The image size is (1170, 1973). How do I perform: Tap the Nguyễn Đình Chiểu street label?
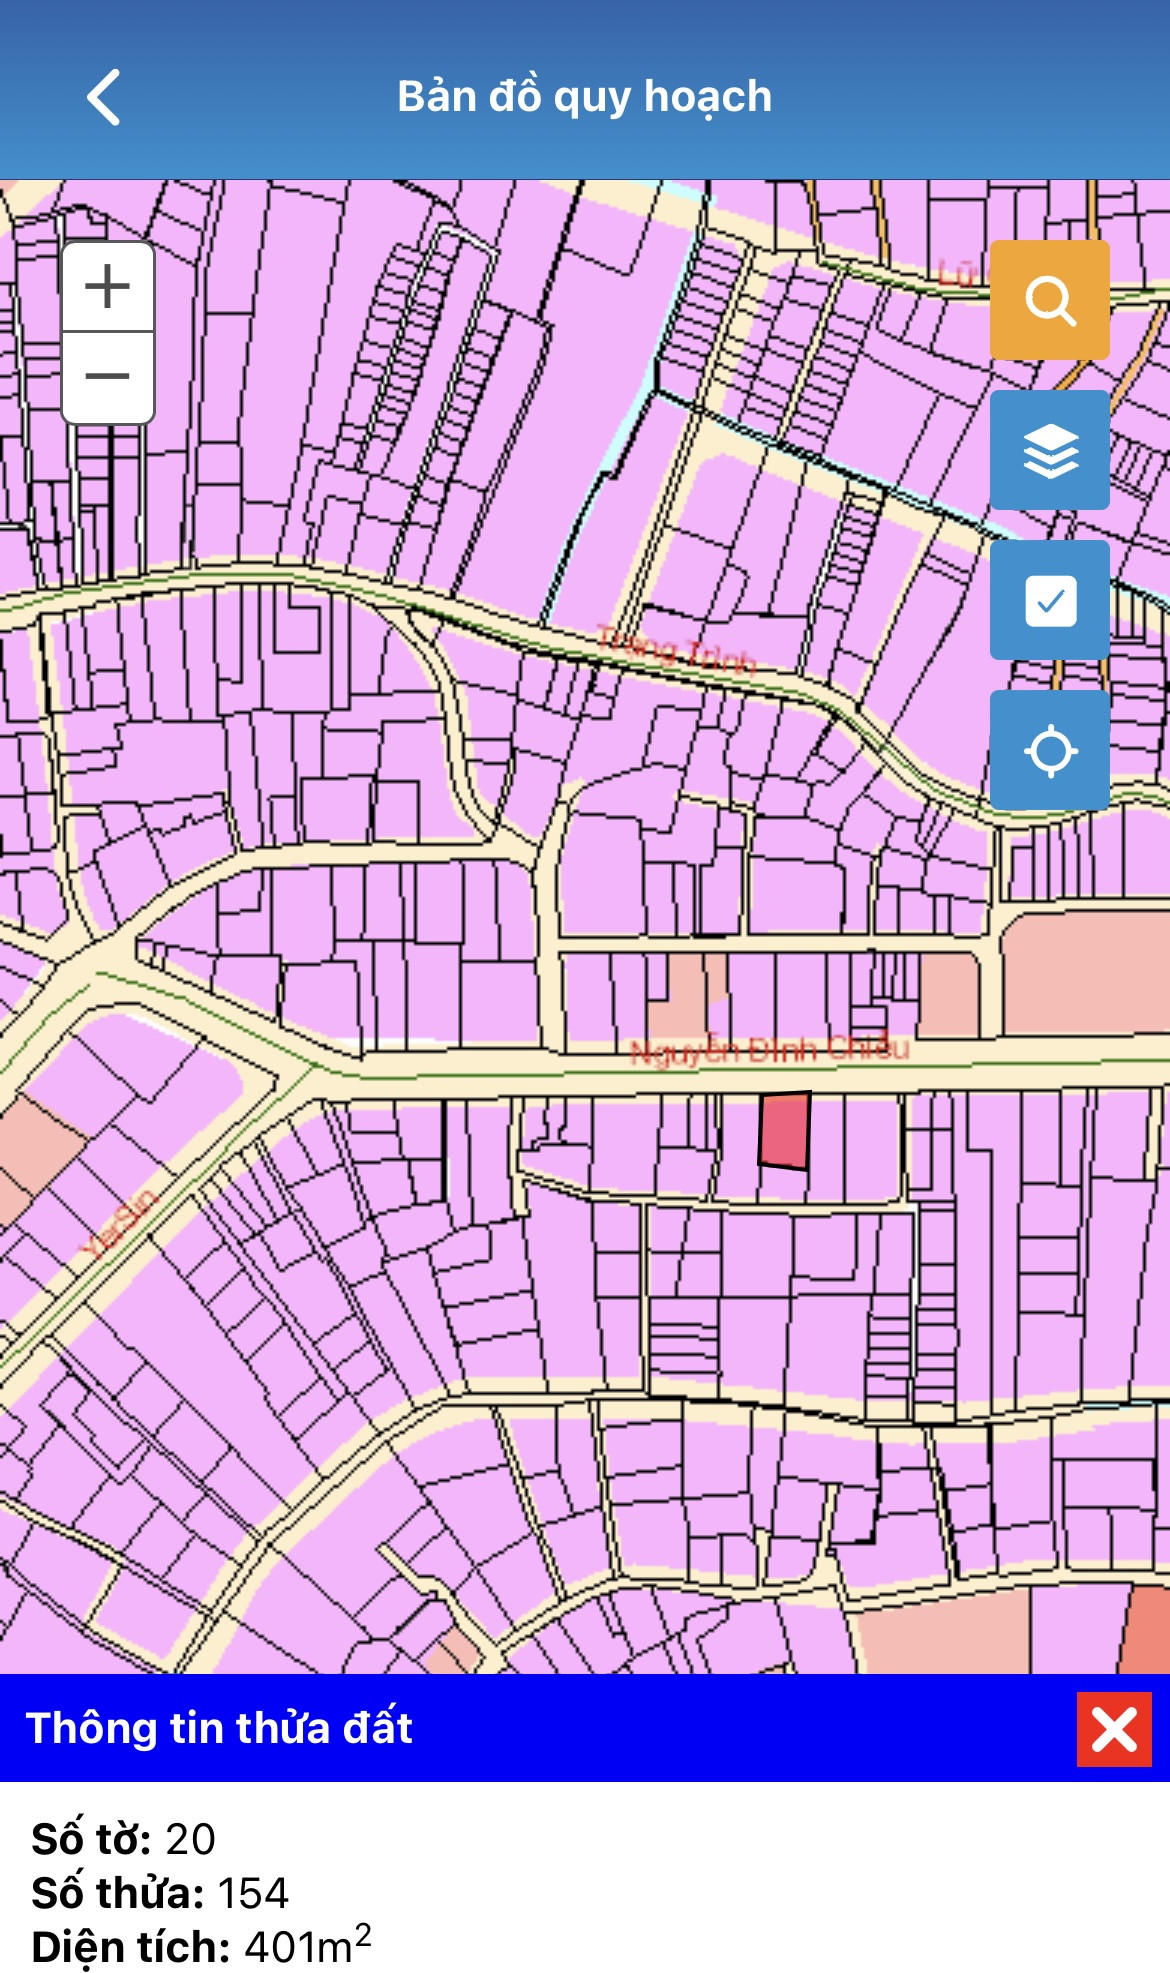[769, 1049]
